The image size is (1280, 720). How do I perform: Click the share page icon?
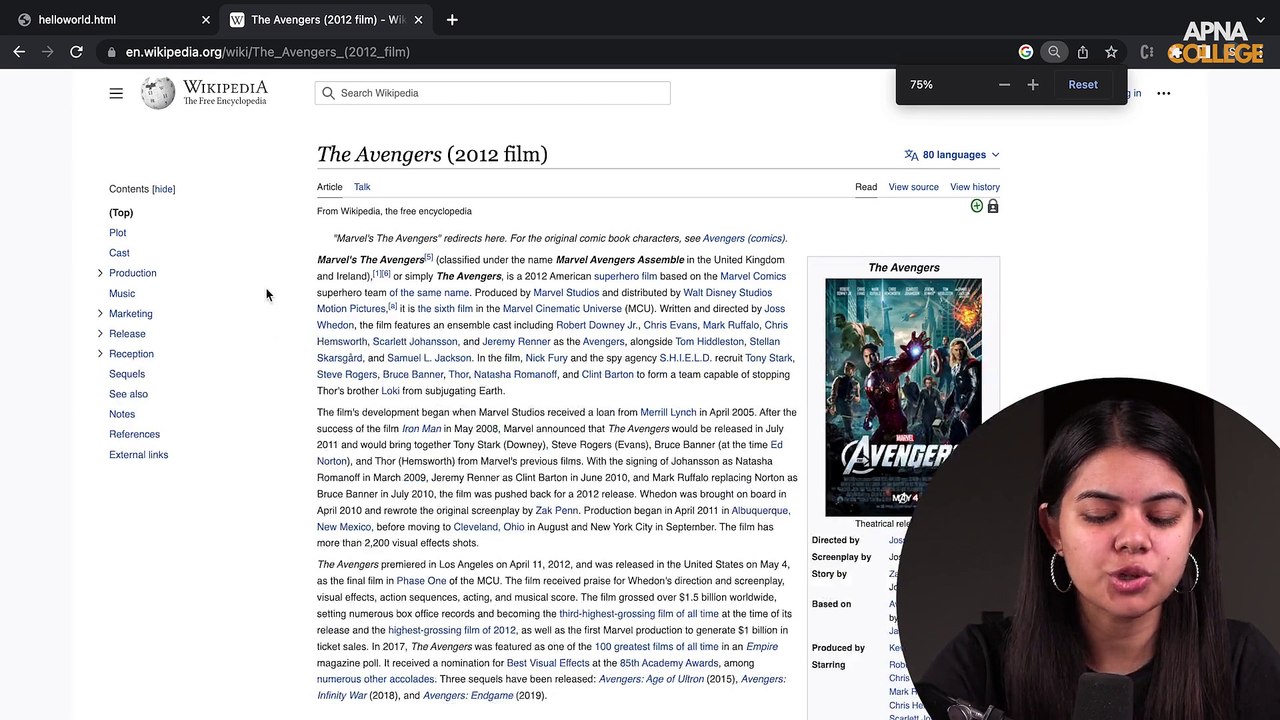click(1083, 52)
